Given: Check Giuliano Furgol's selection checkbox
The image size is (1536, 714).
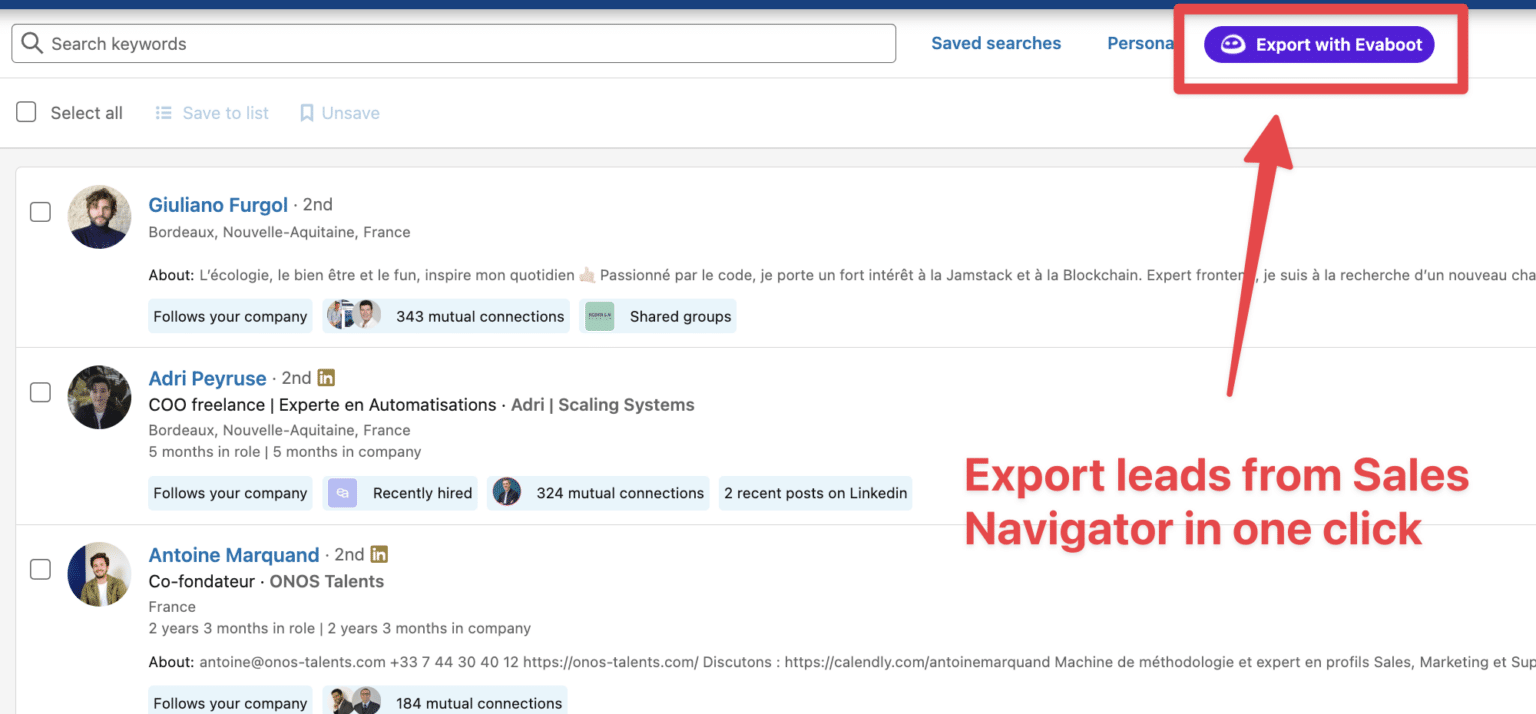Looking at the screenshot, I should (40, 212).
